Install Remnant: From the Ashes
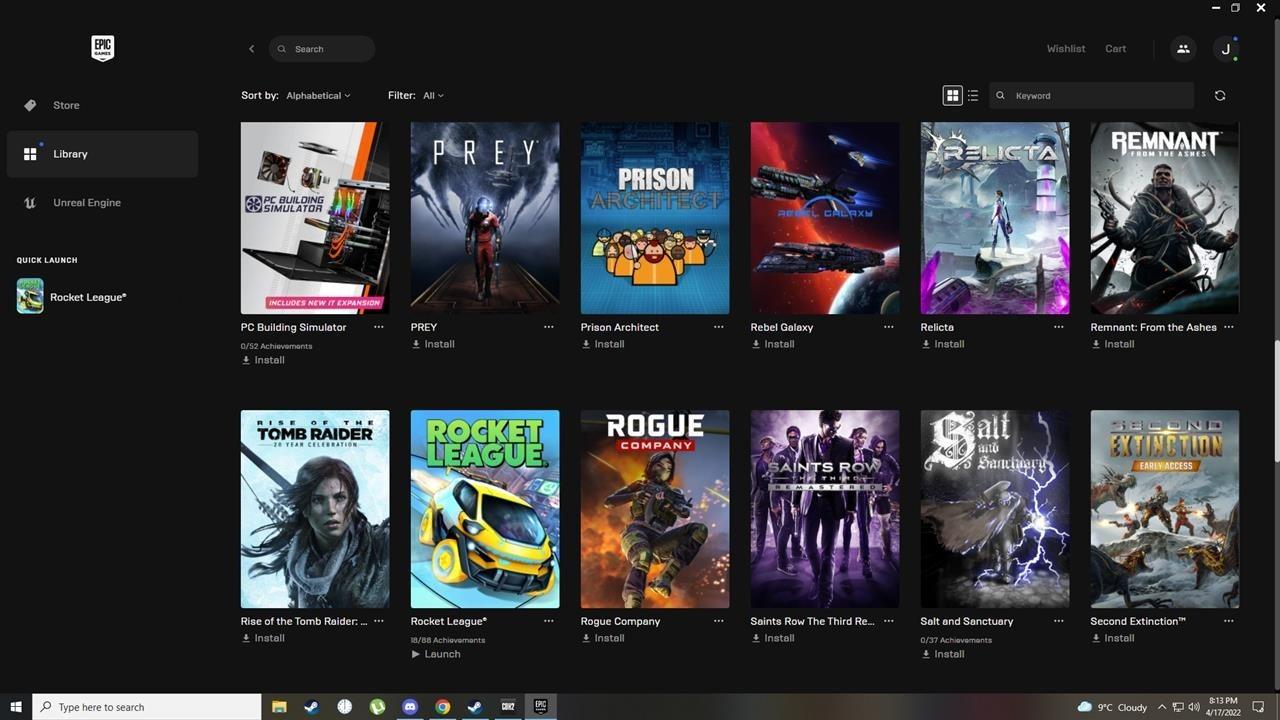This screenshot has height=720, width=1280. tap(1113, 344)
